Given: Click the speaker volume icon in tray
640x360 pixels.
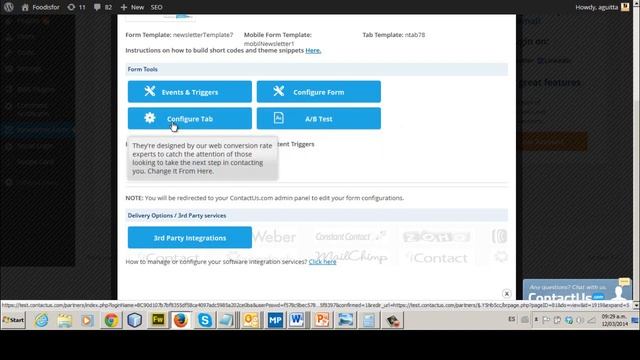Looking at the screenshot, I should 580,320.
